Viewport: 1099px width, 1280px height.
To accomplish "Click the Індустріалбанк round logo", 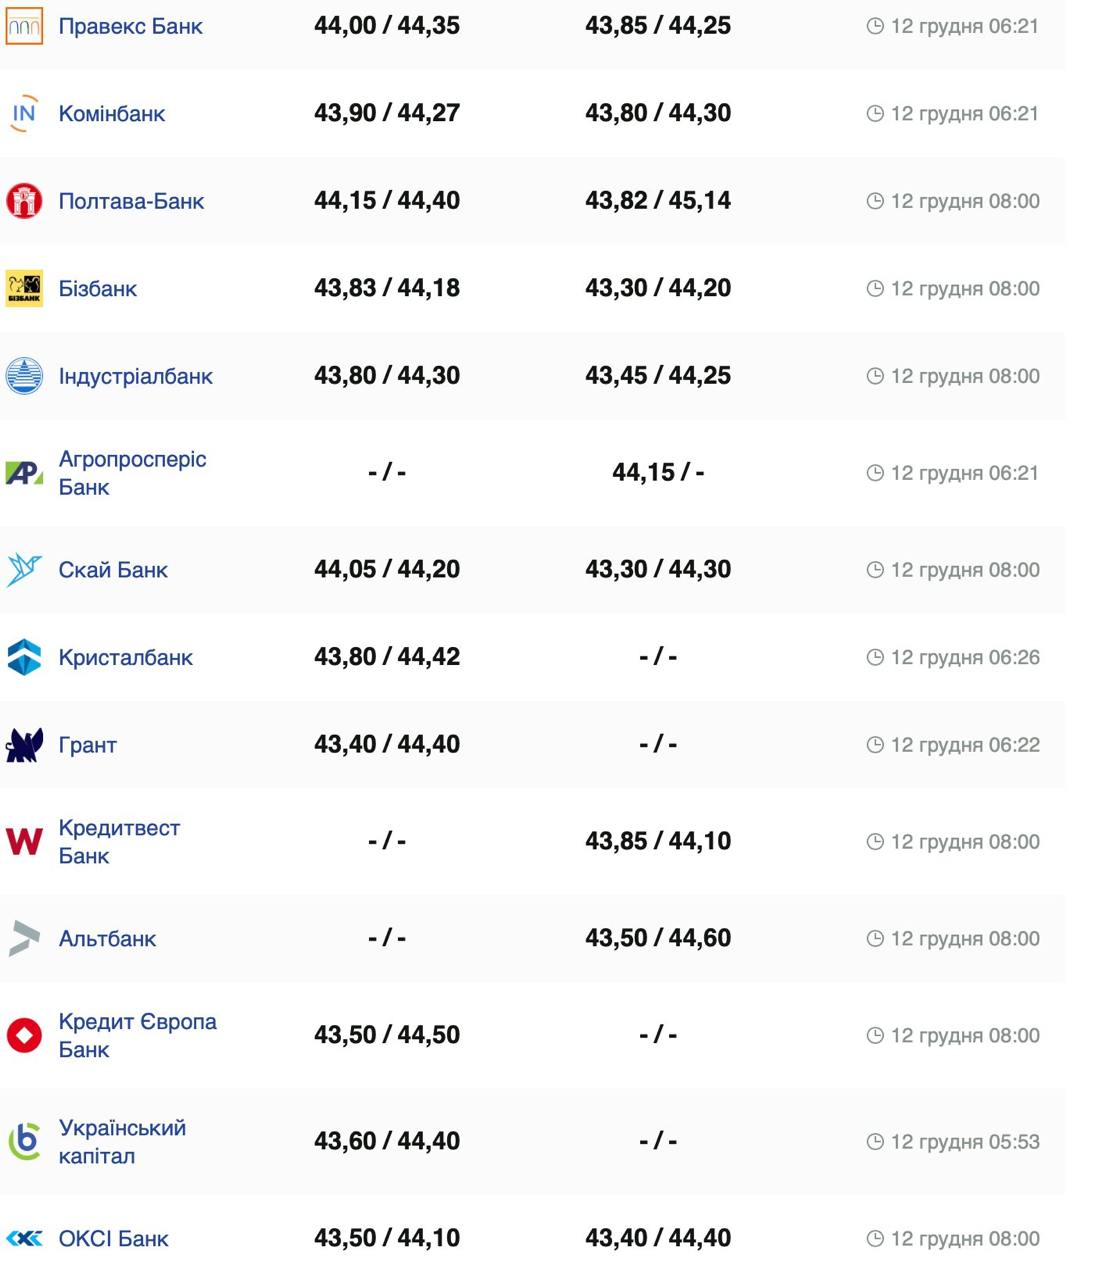I will point(24,376).
